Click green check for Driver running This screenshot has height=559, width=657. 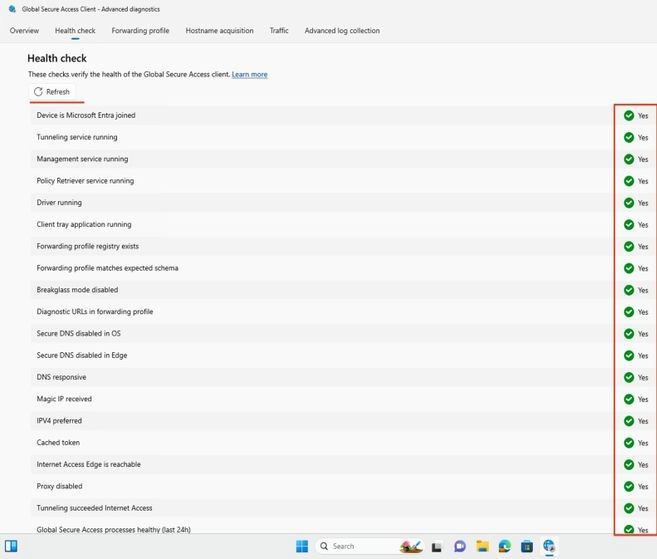click(629, 203)
